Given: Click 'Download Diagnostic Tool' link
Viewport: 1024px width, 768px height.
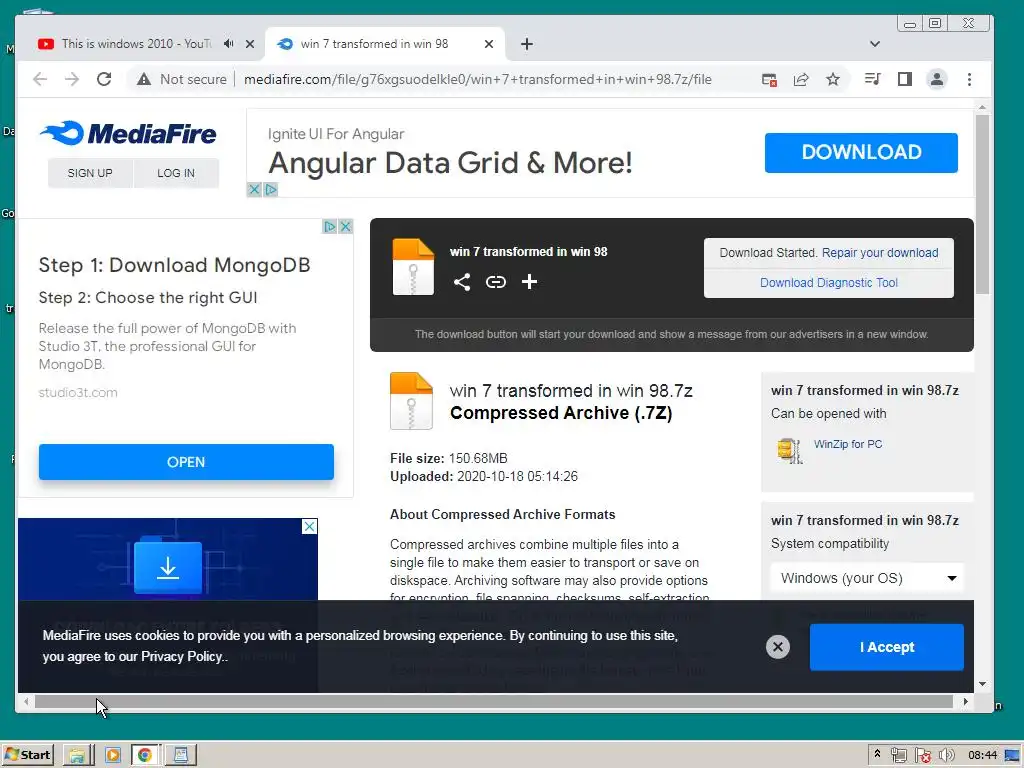Looking at the screenshot, I should [829, 283].
